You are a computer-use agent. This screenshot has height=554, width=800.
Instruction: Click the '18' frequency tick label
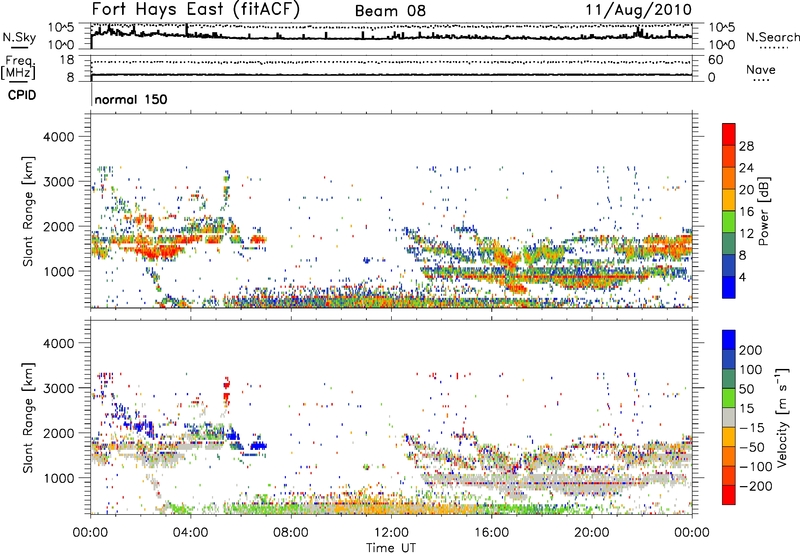tap(67, 60)
